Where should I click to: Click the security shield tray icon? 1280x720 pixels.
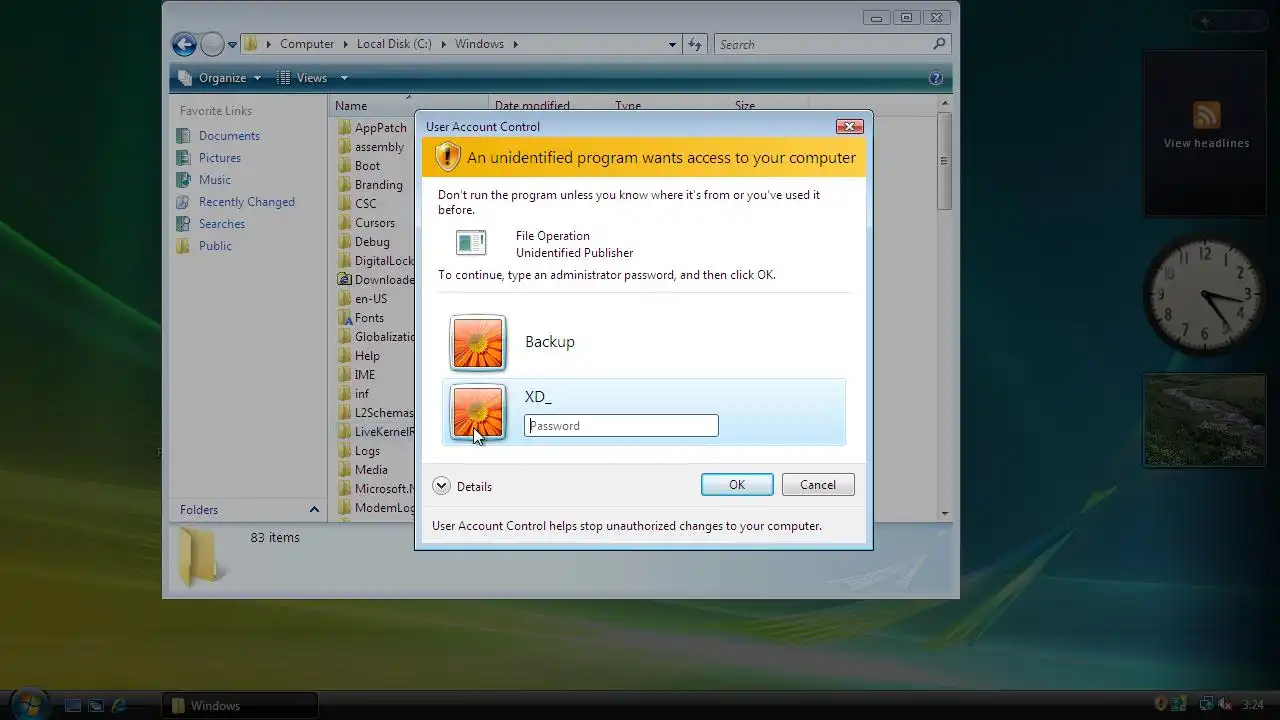[x=1161, y=704]
